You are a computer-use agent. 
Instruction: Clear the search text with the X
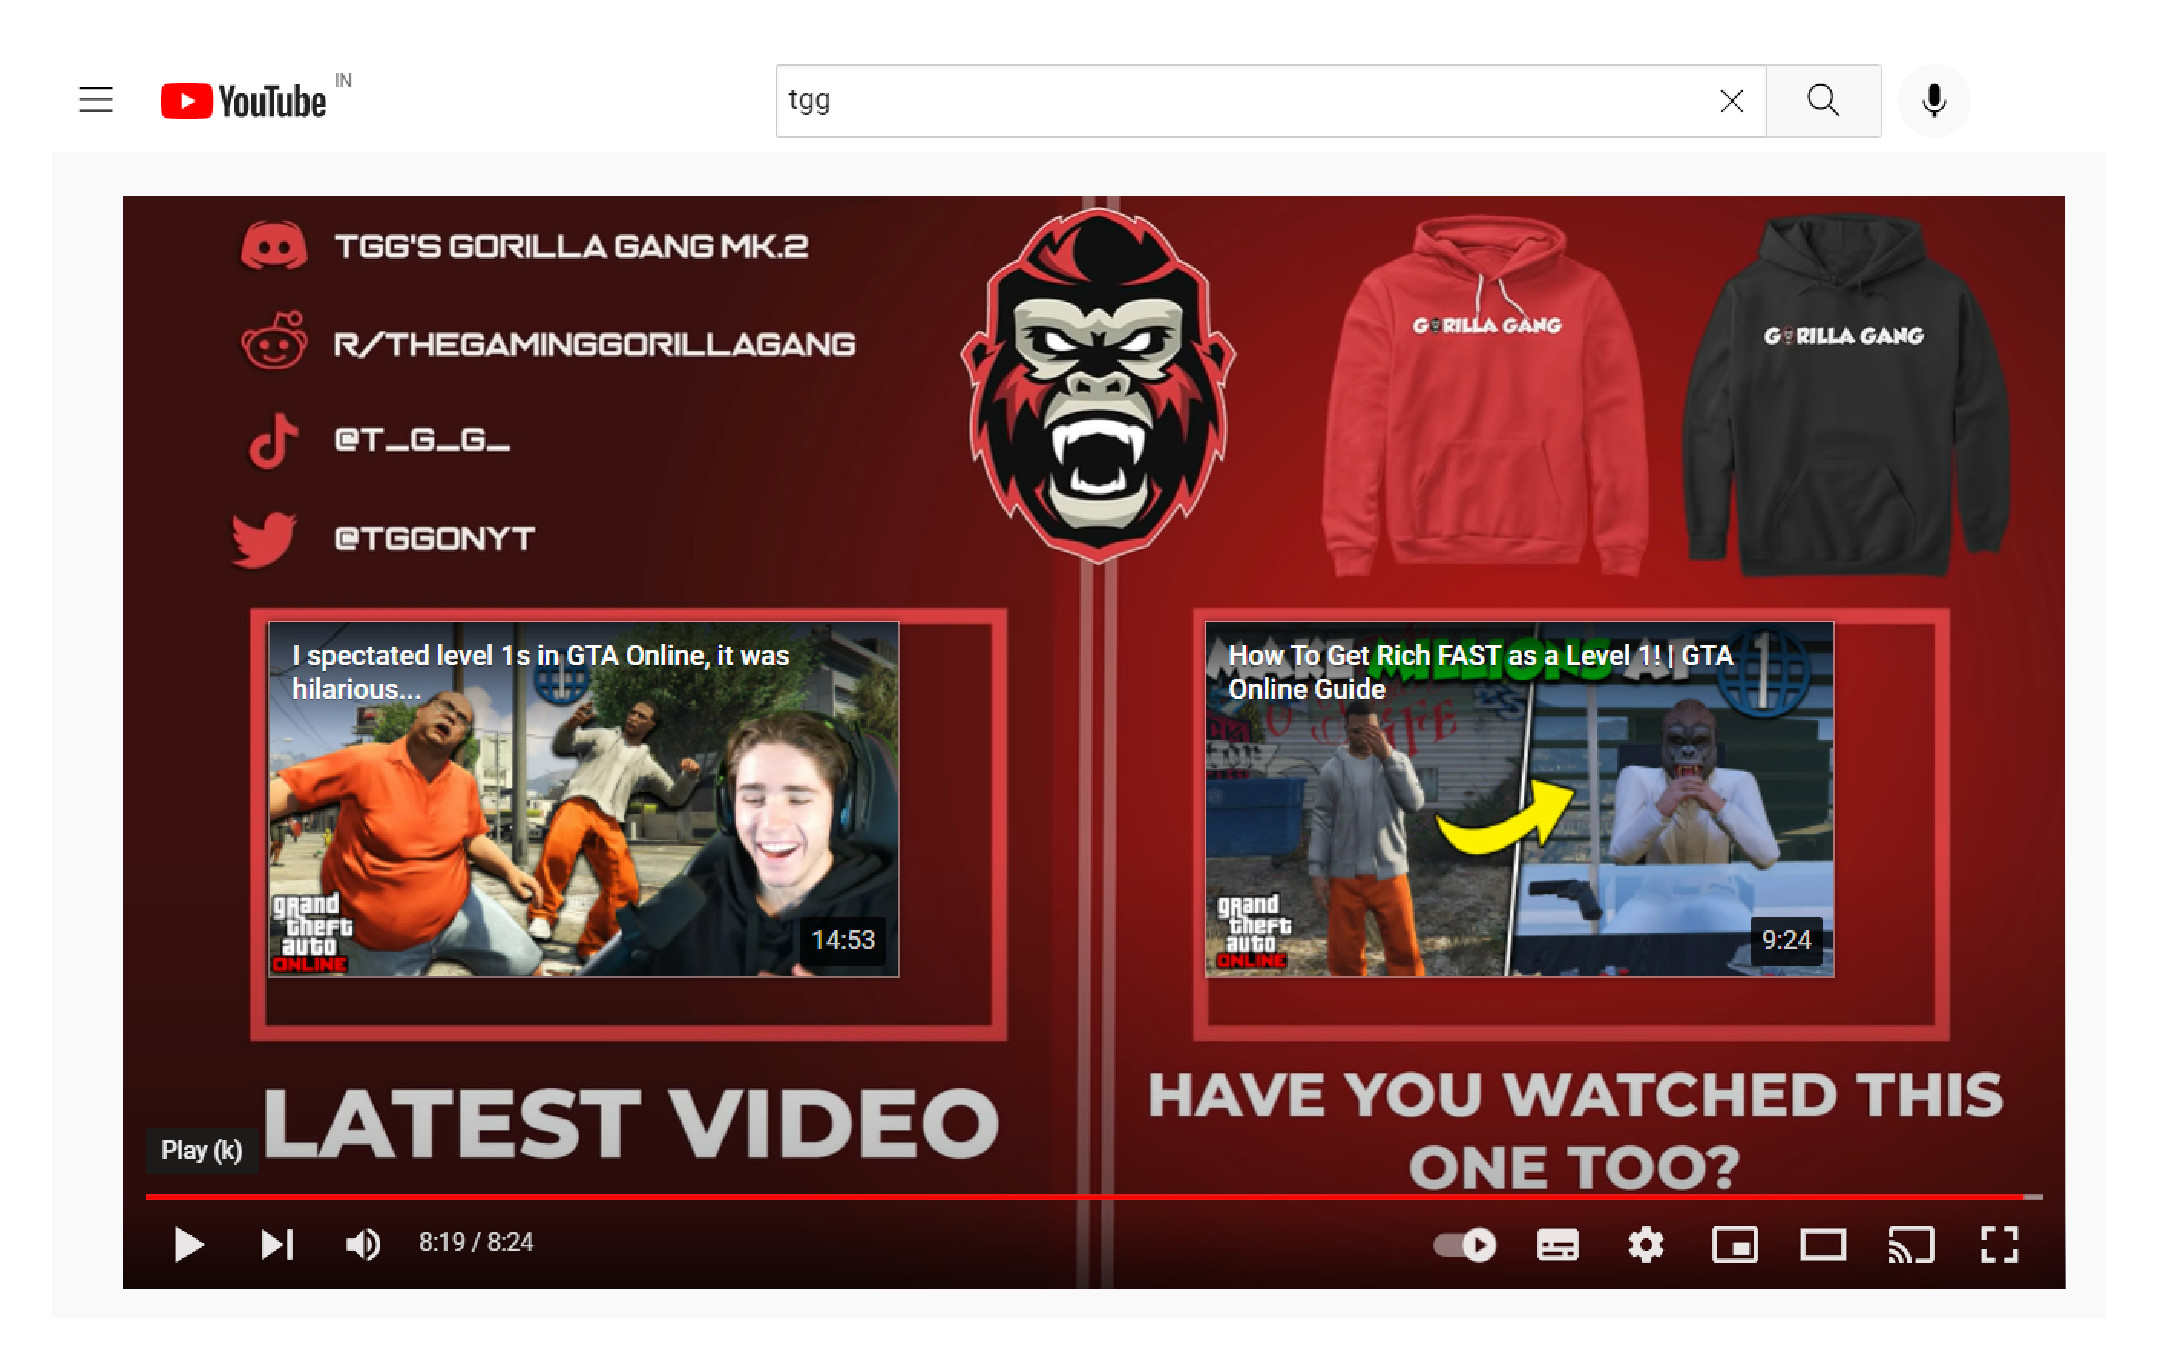(x=1731, y=100)
